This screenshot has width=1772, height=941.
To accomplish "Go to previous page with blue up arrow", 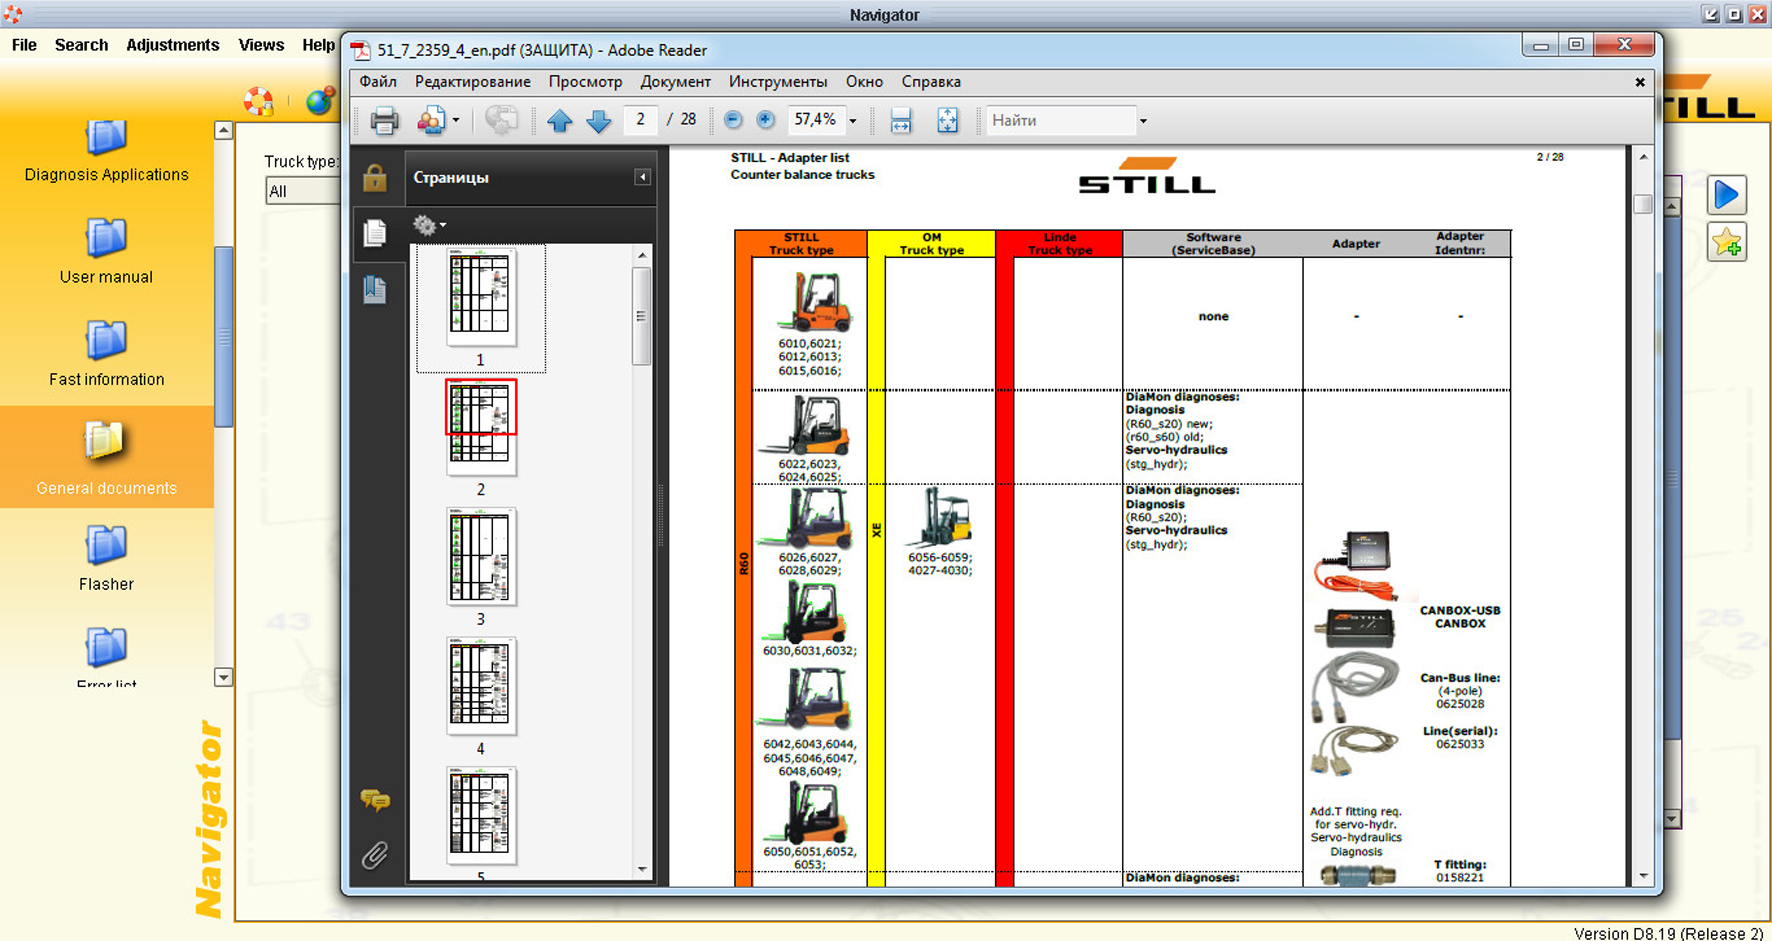I will coord(560,121).
